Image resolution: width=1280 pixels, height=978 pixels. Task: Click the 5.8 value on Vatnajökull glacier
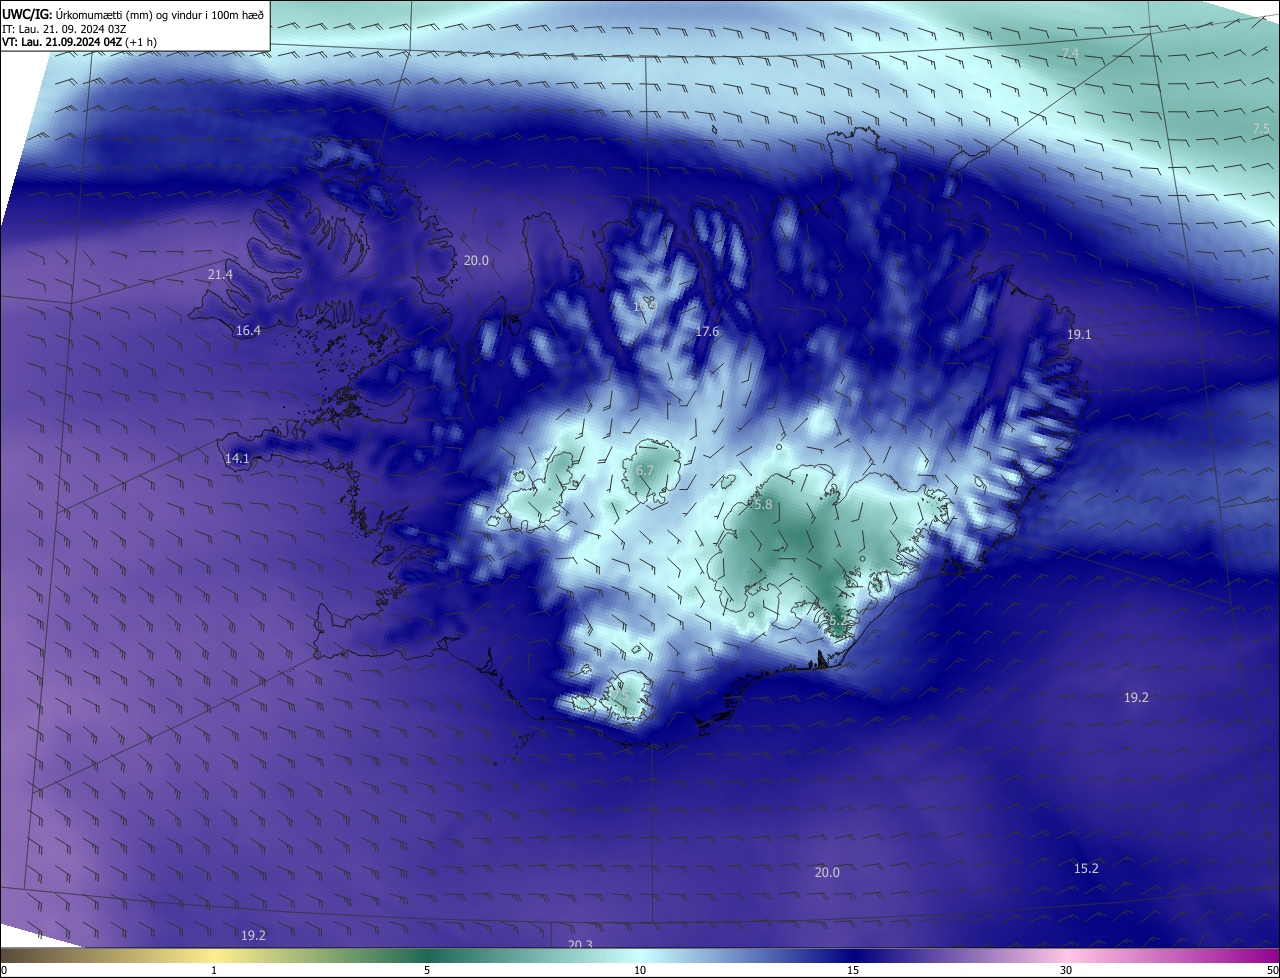pos(763,505)
